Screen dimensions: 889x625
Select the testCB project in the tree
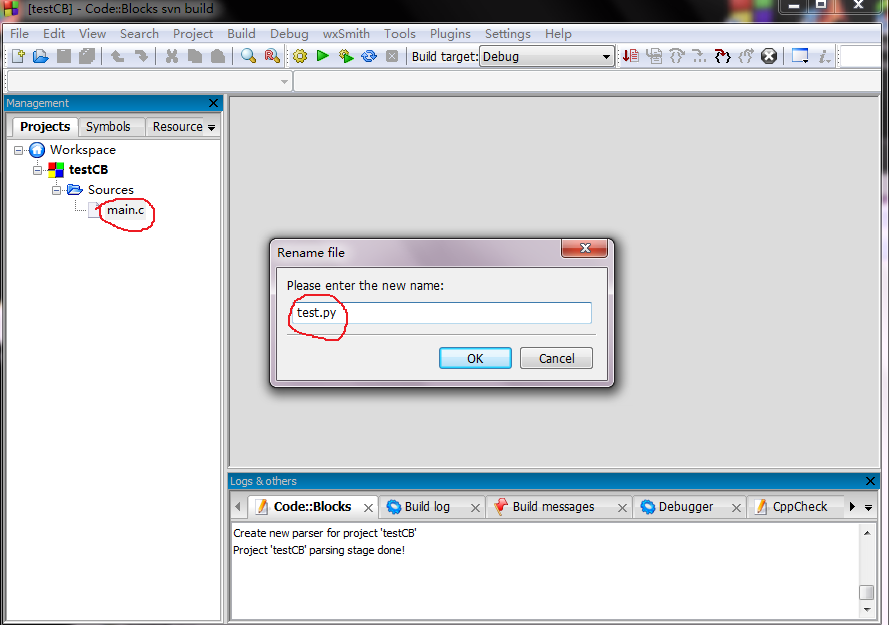click(x=88, y=170)
